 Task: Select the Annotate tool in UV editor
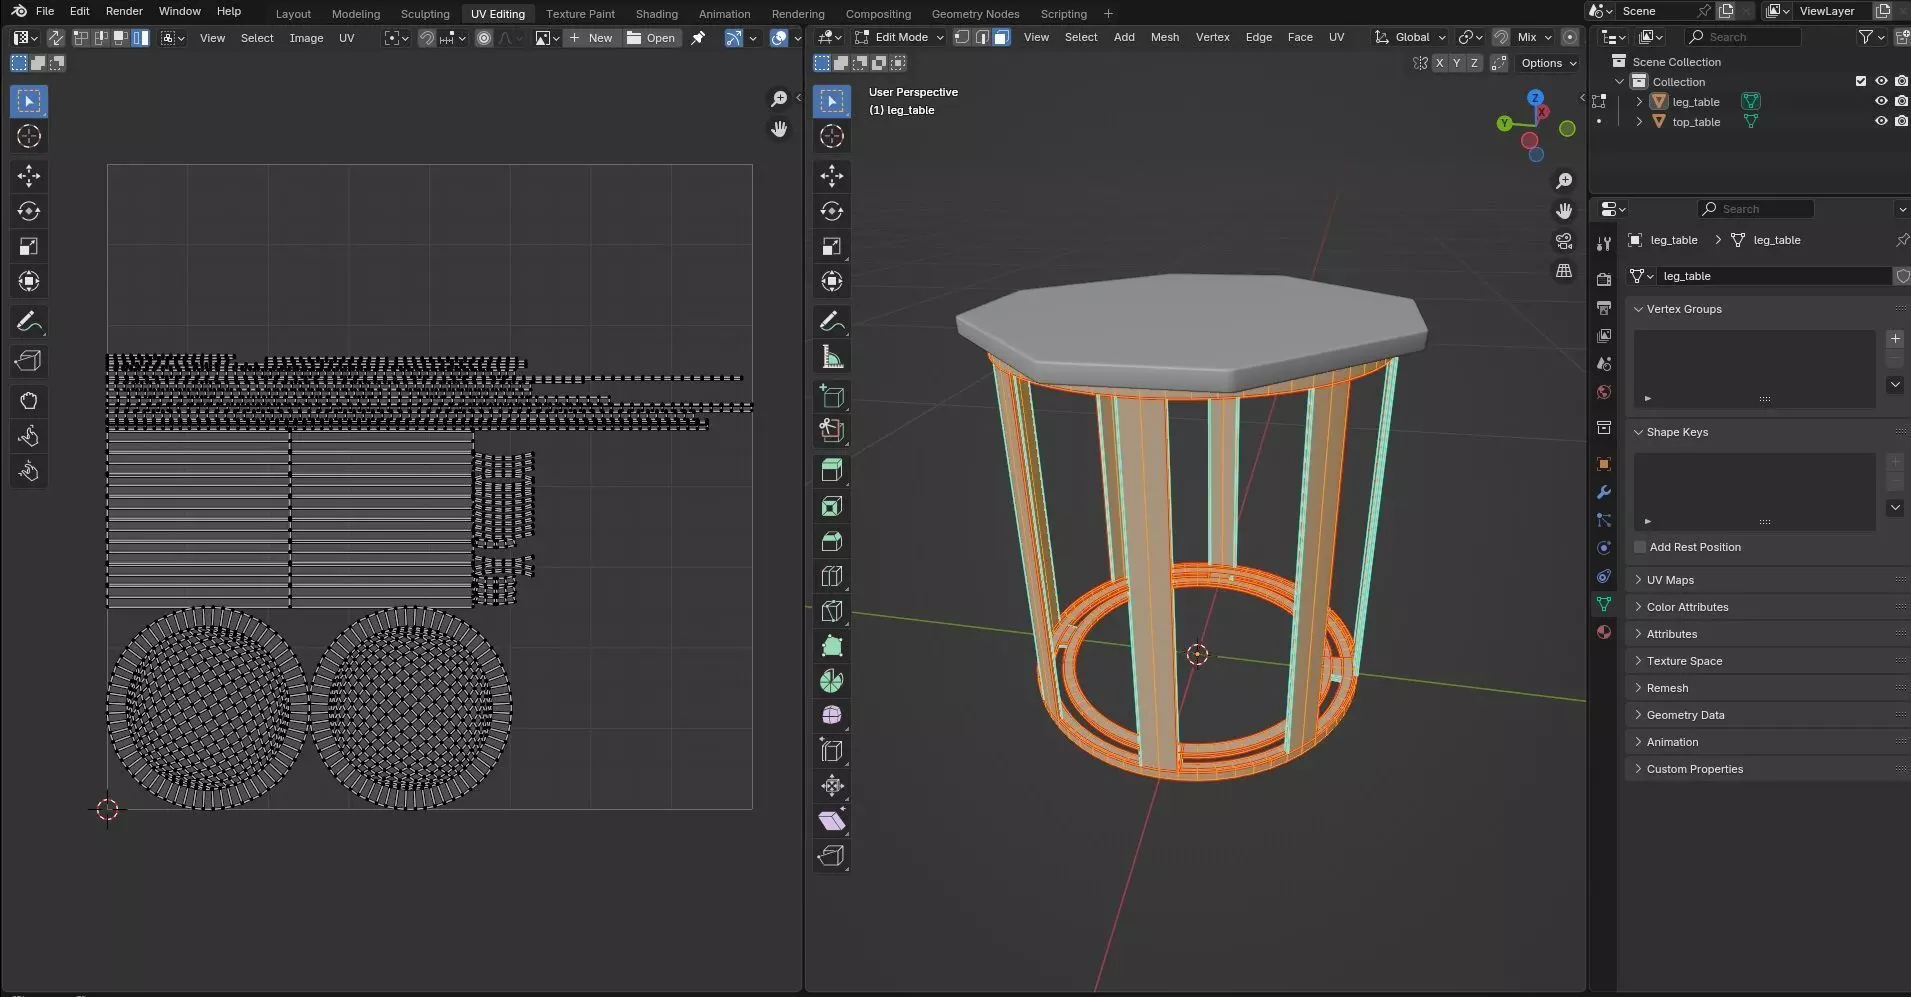click(29, 322)
